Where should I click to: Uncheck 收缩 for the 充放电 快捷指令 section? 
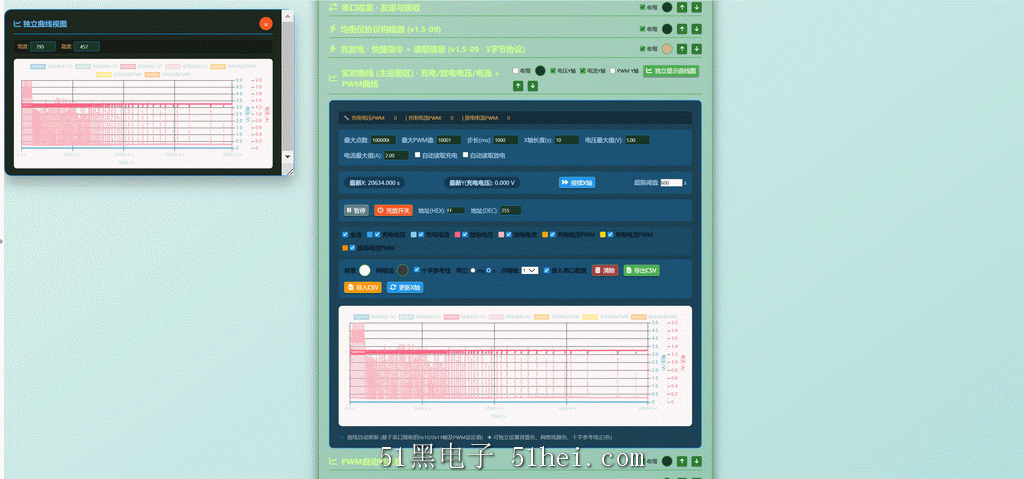[x=643, y=48]
